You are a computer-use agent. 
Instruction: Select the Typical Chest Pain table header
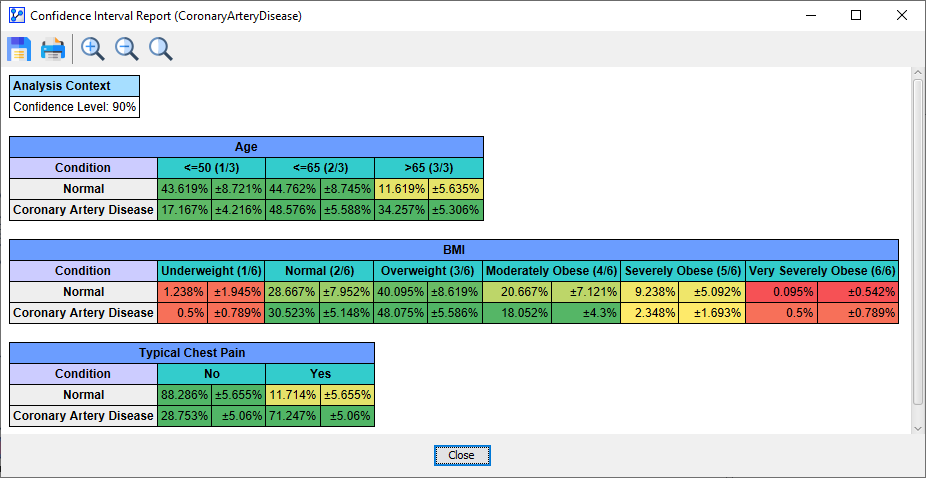click(192, 353)
